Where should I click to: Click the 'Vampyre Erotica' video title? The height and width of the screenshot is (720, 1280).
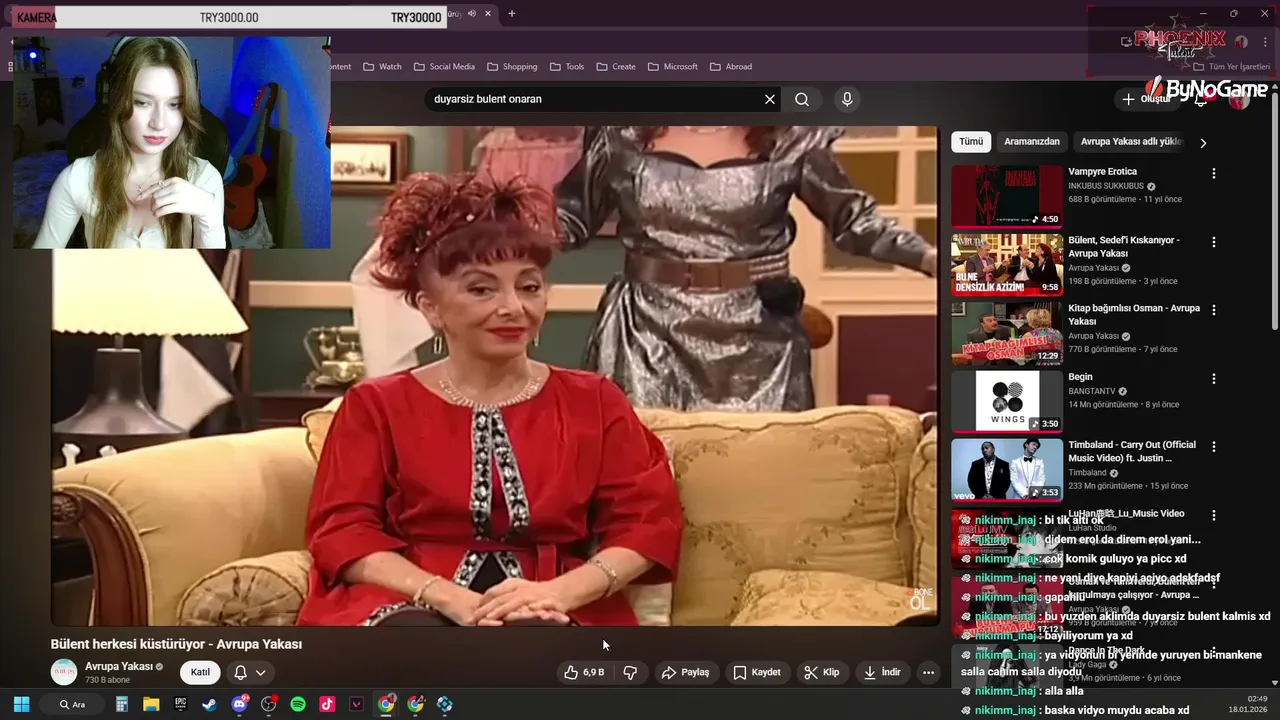coord(1102,171)
